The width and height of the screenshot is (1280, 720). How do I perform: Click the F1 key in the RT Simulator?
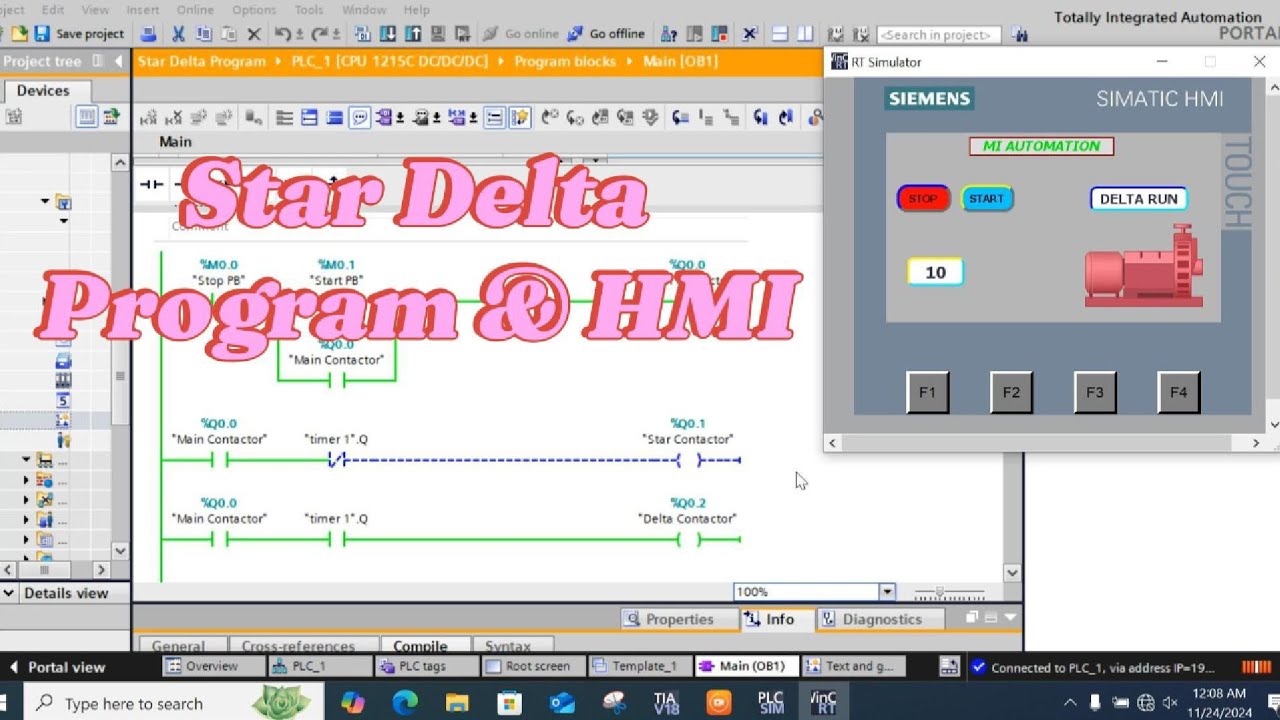[927, 392]
